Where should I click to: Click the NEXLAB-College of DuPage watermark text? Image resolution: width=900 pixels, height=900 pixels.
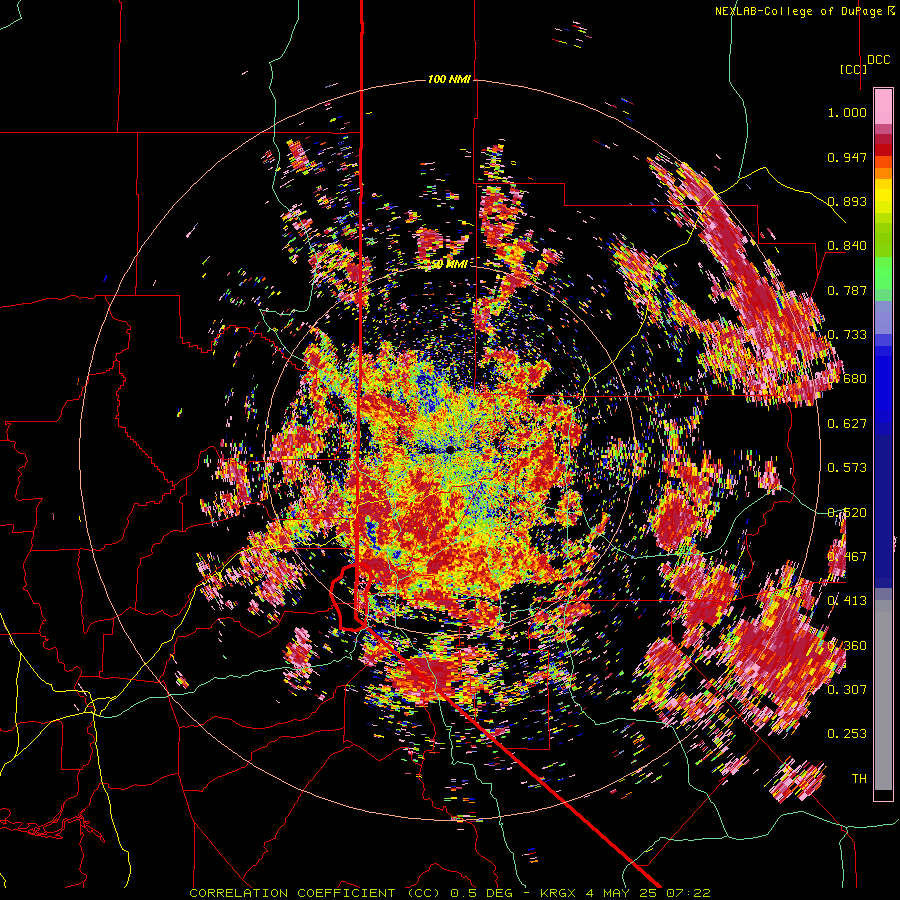pyautogui.click(x=800, y=11)
